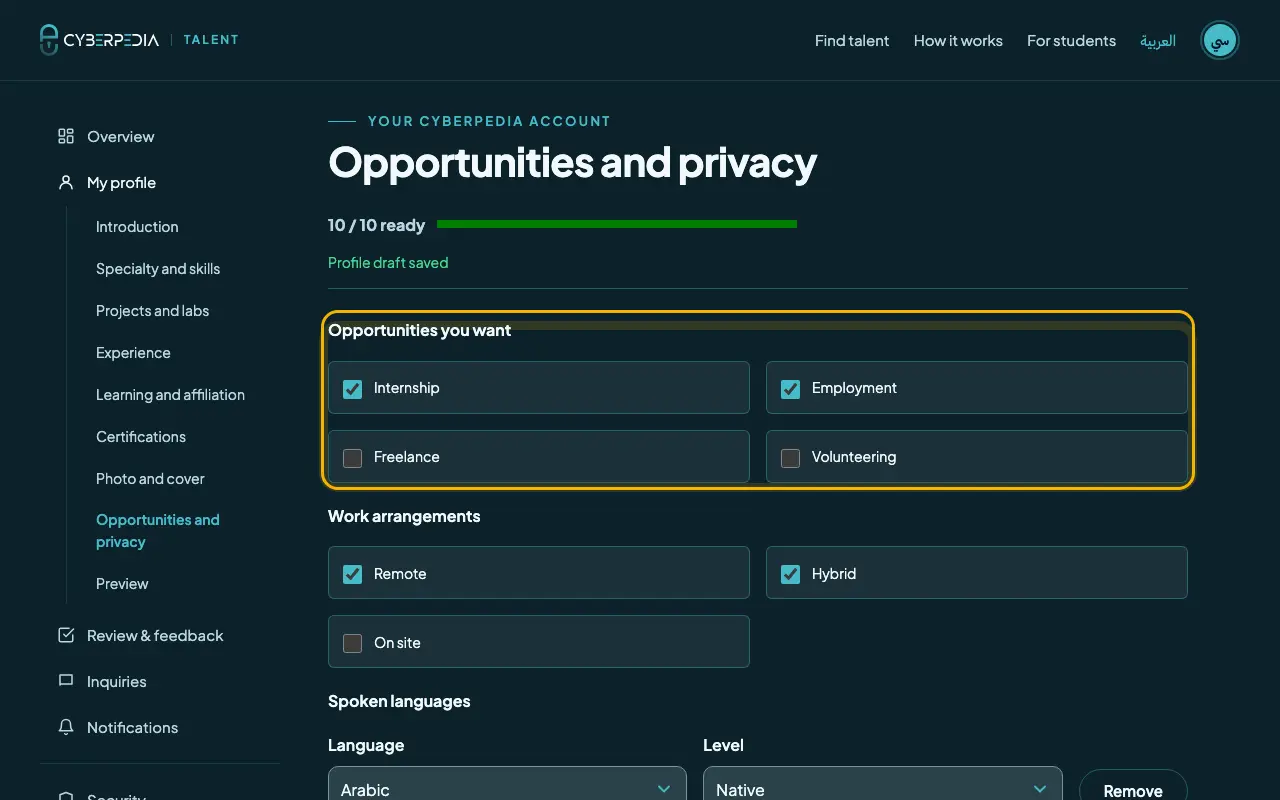
Task: Go to Photo and cover
Action: pyautogui.click(x=150, y=479)
